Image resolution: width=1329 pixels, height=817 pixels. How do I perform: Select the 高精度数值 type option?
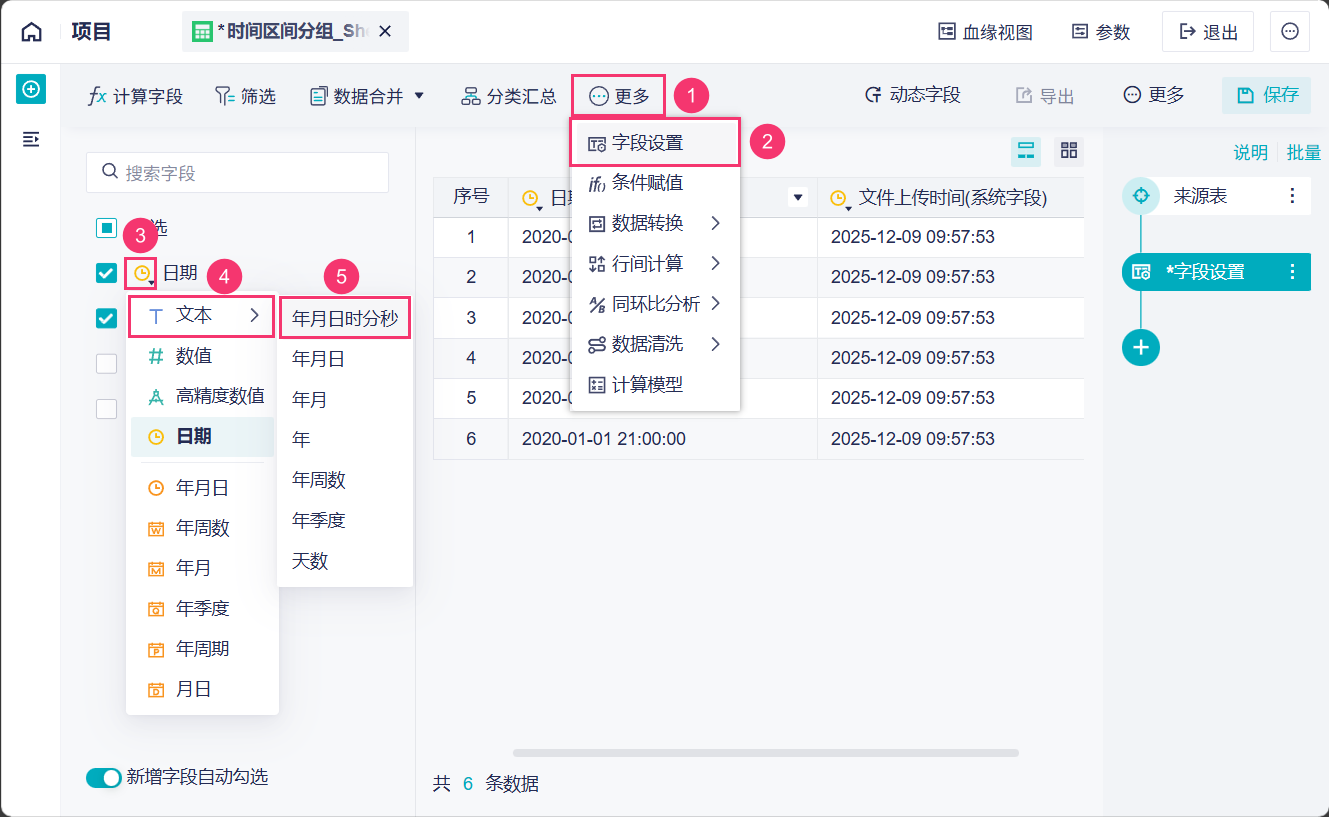tap(202, 396)
